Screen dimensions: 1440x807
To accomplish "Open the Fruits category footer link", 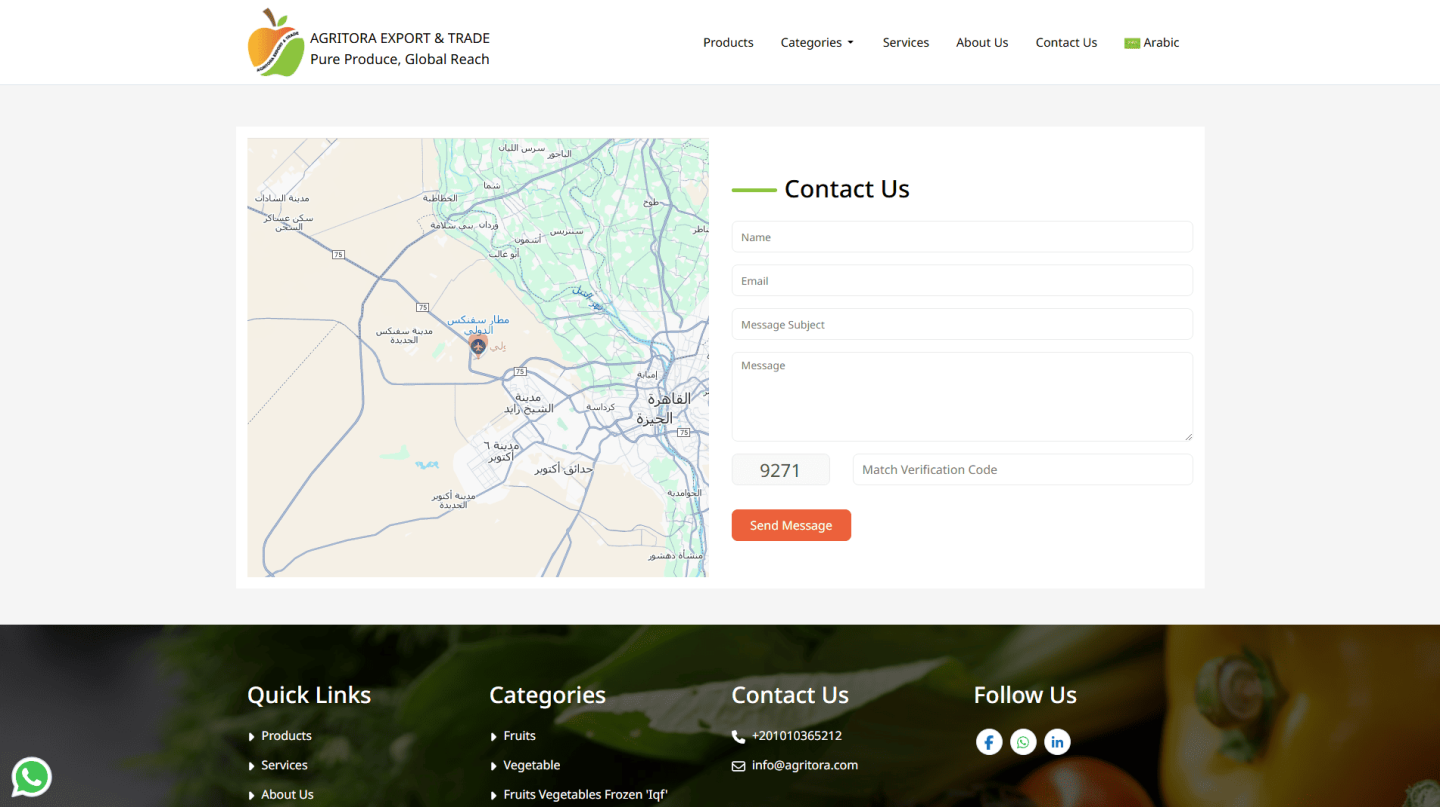I will (x=519, y=736).
